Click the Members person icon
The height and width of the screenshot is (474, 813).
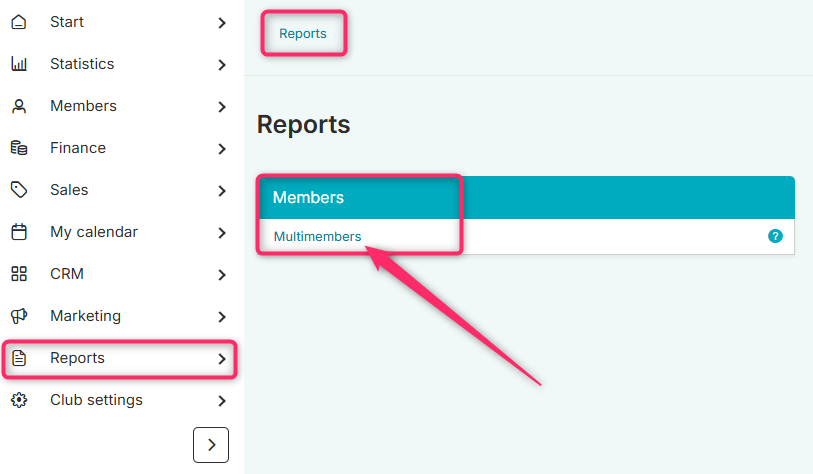point(19,106)
